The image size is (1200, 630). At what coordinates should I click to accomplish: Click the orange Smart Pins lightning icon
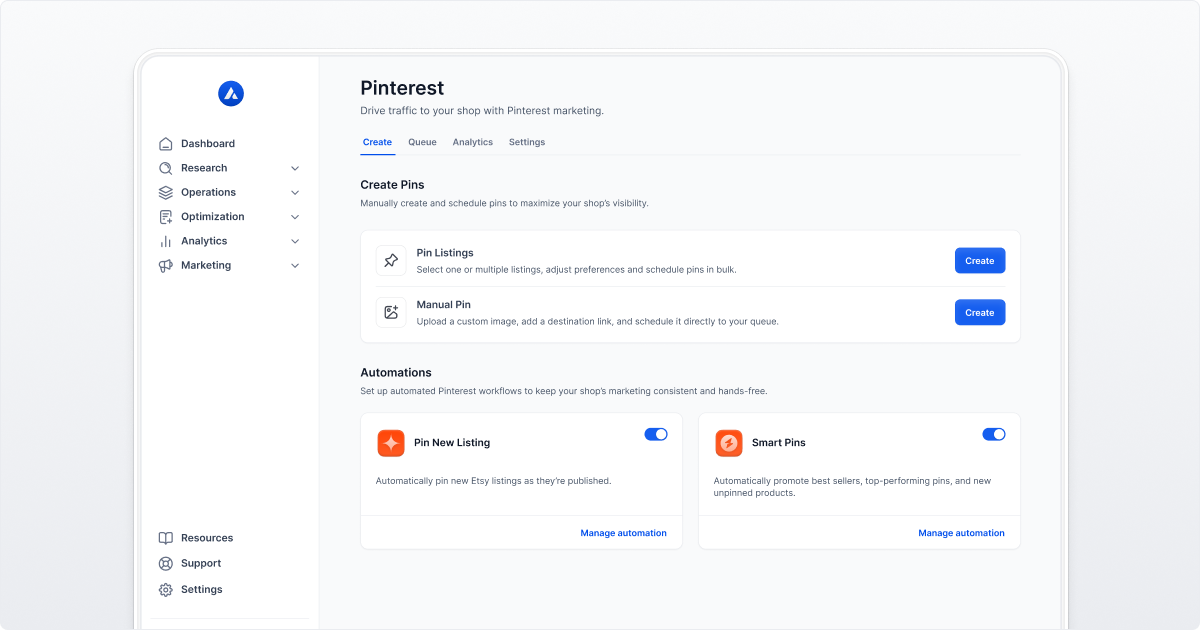729,443
